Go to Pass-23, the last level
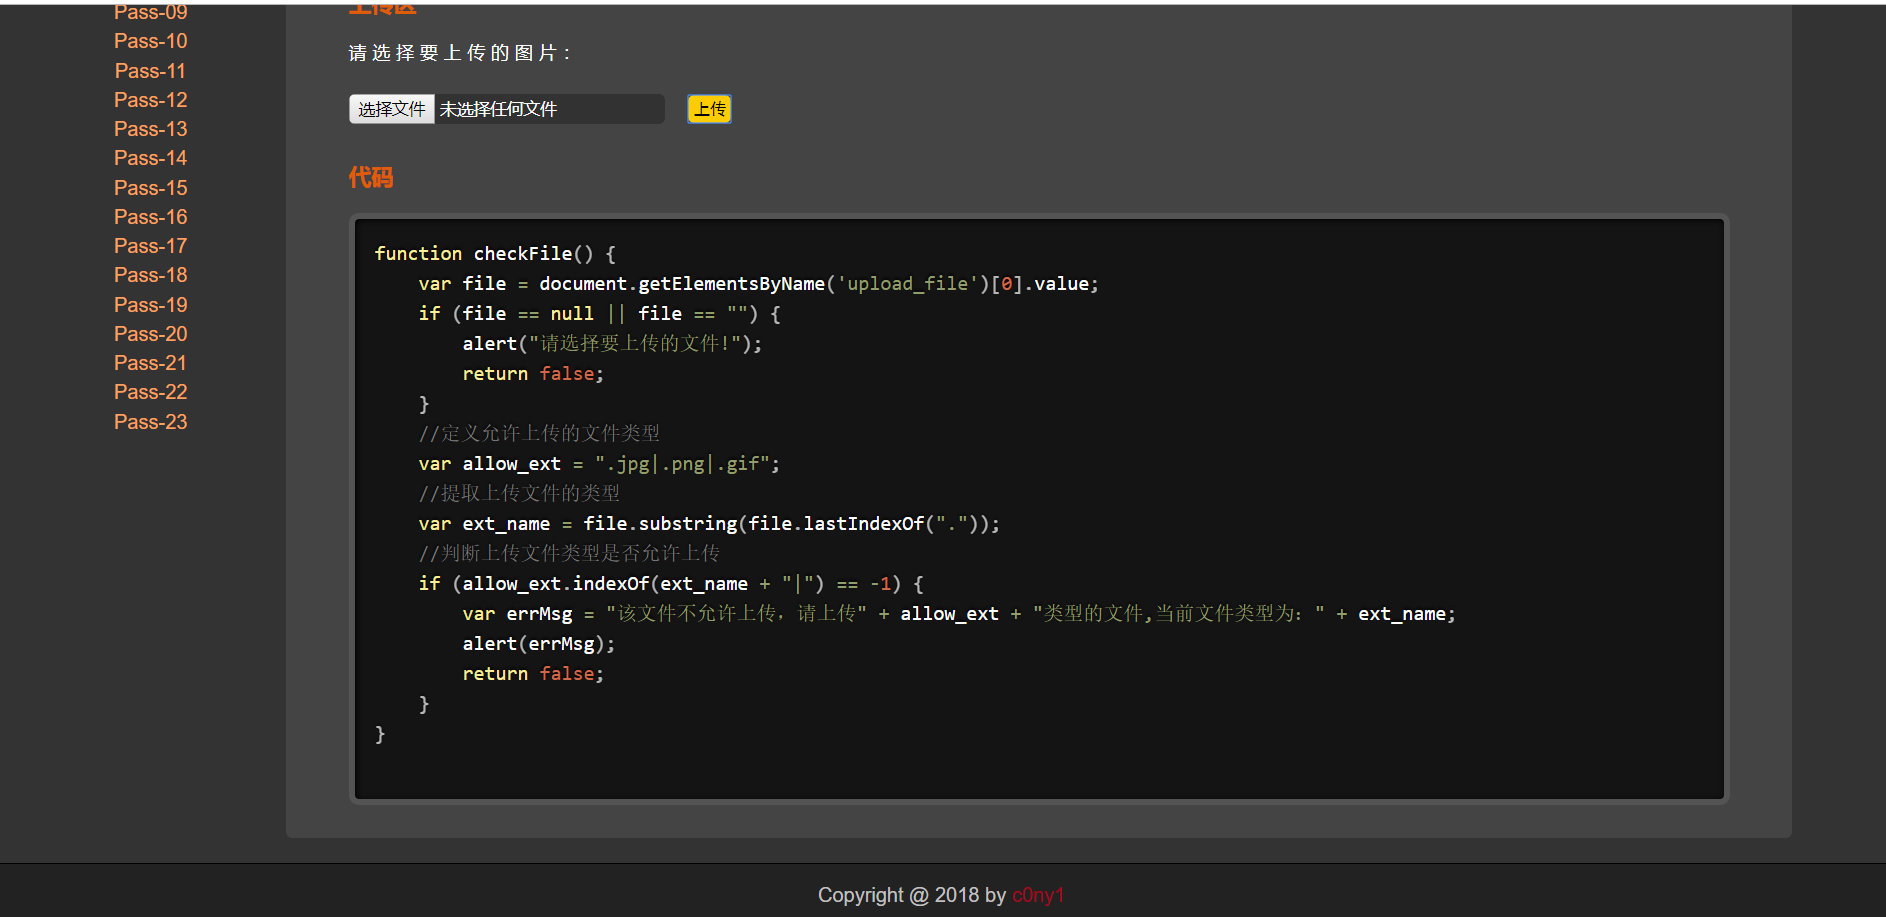The width and height of the screenshot is (1886, 917). click(150, 422)
